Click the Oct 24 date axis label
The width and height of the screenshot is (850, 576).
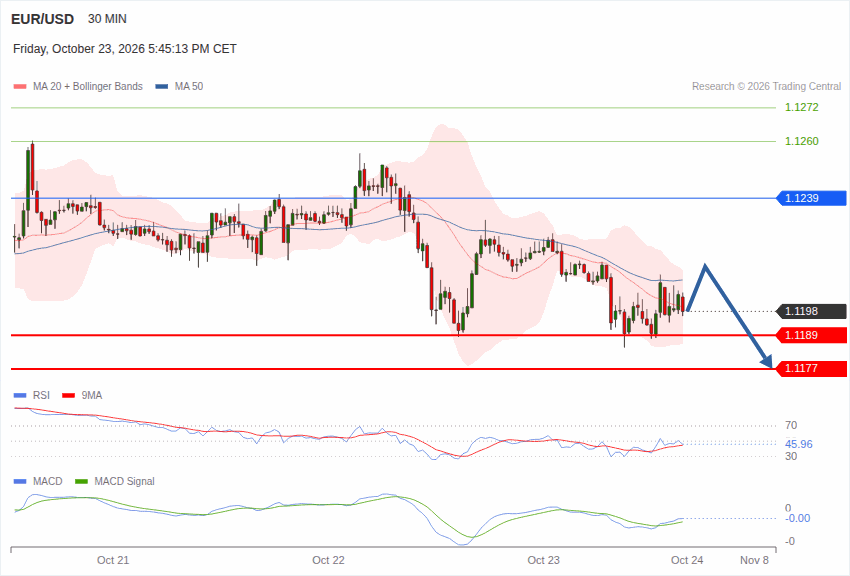click(687, 560)
